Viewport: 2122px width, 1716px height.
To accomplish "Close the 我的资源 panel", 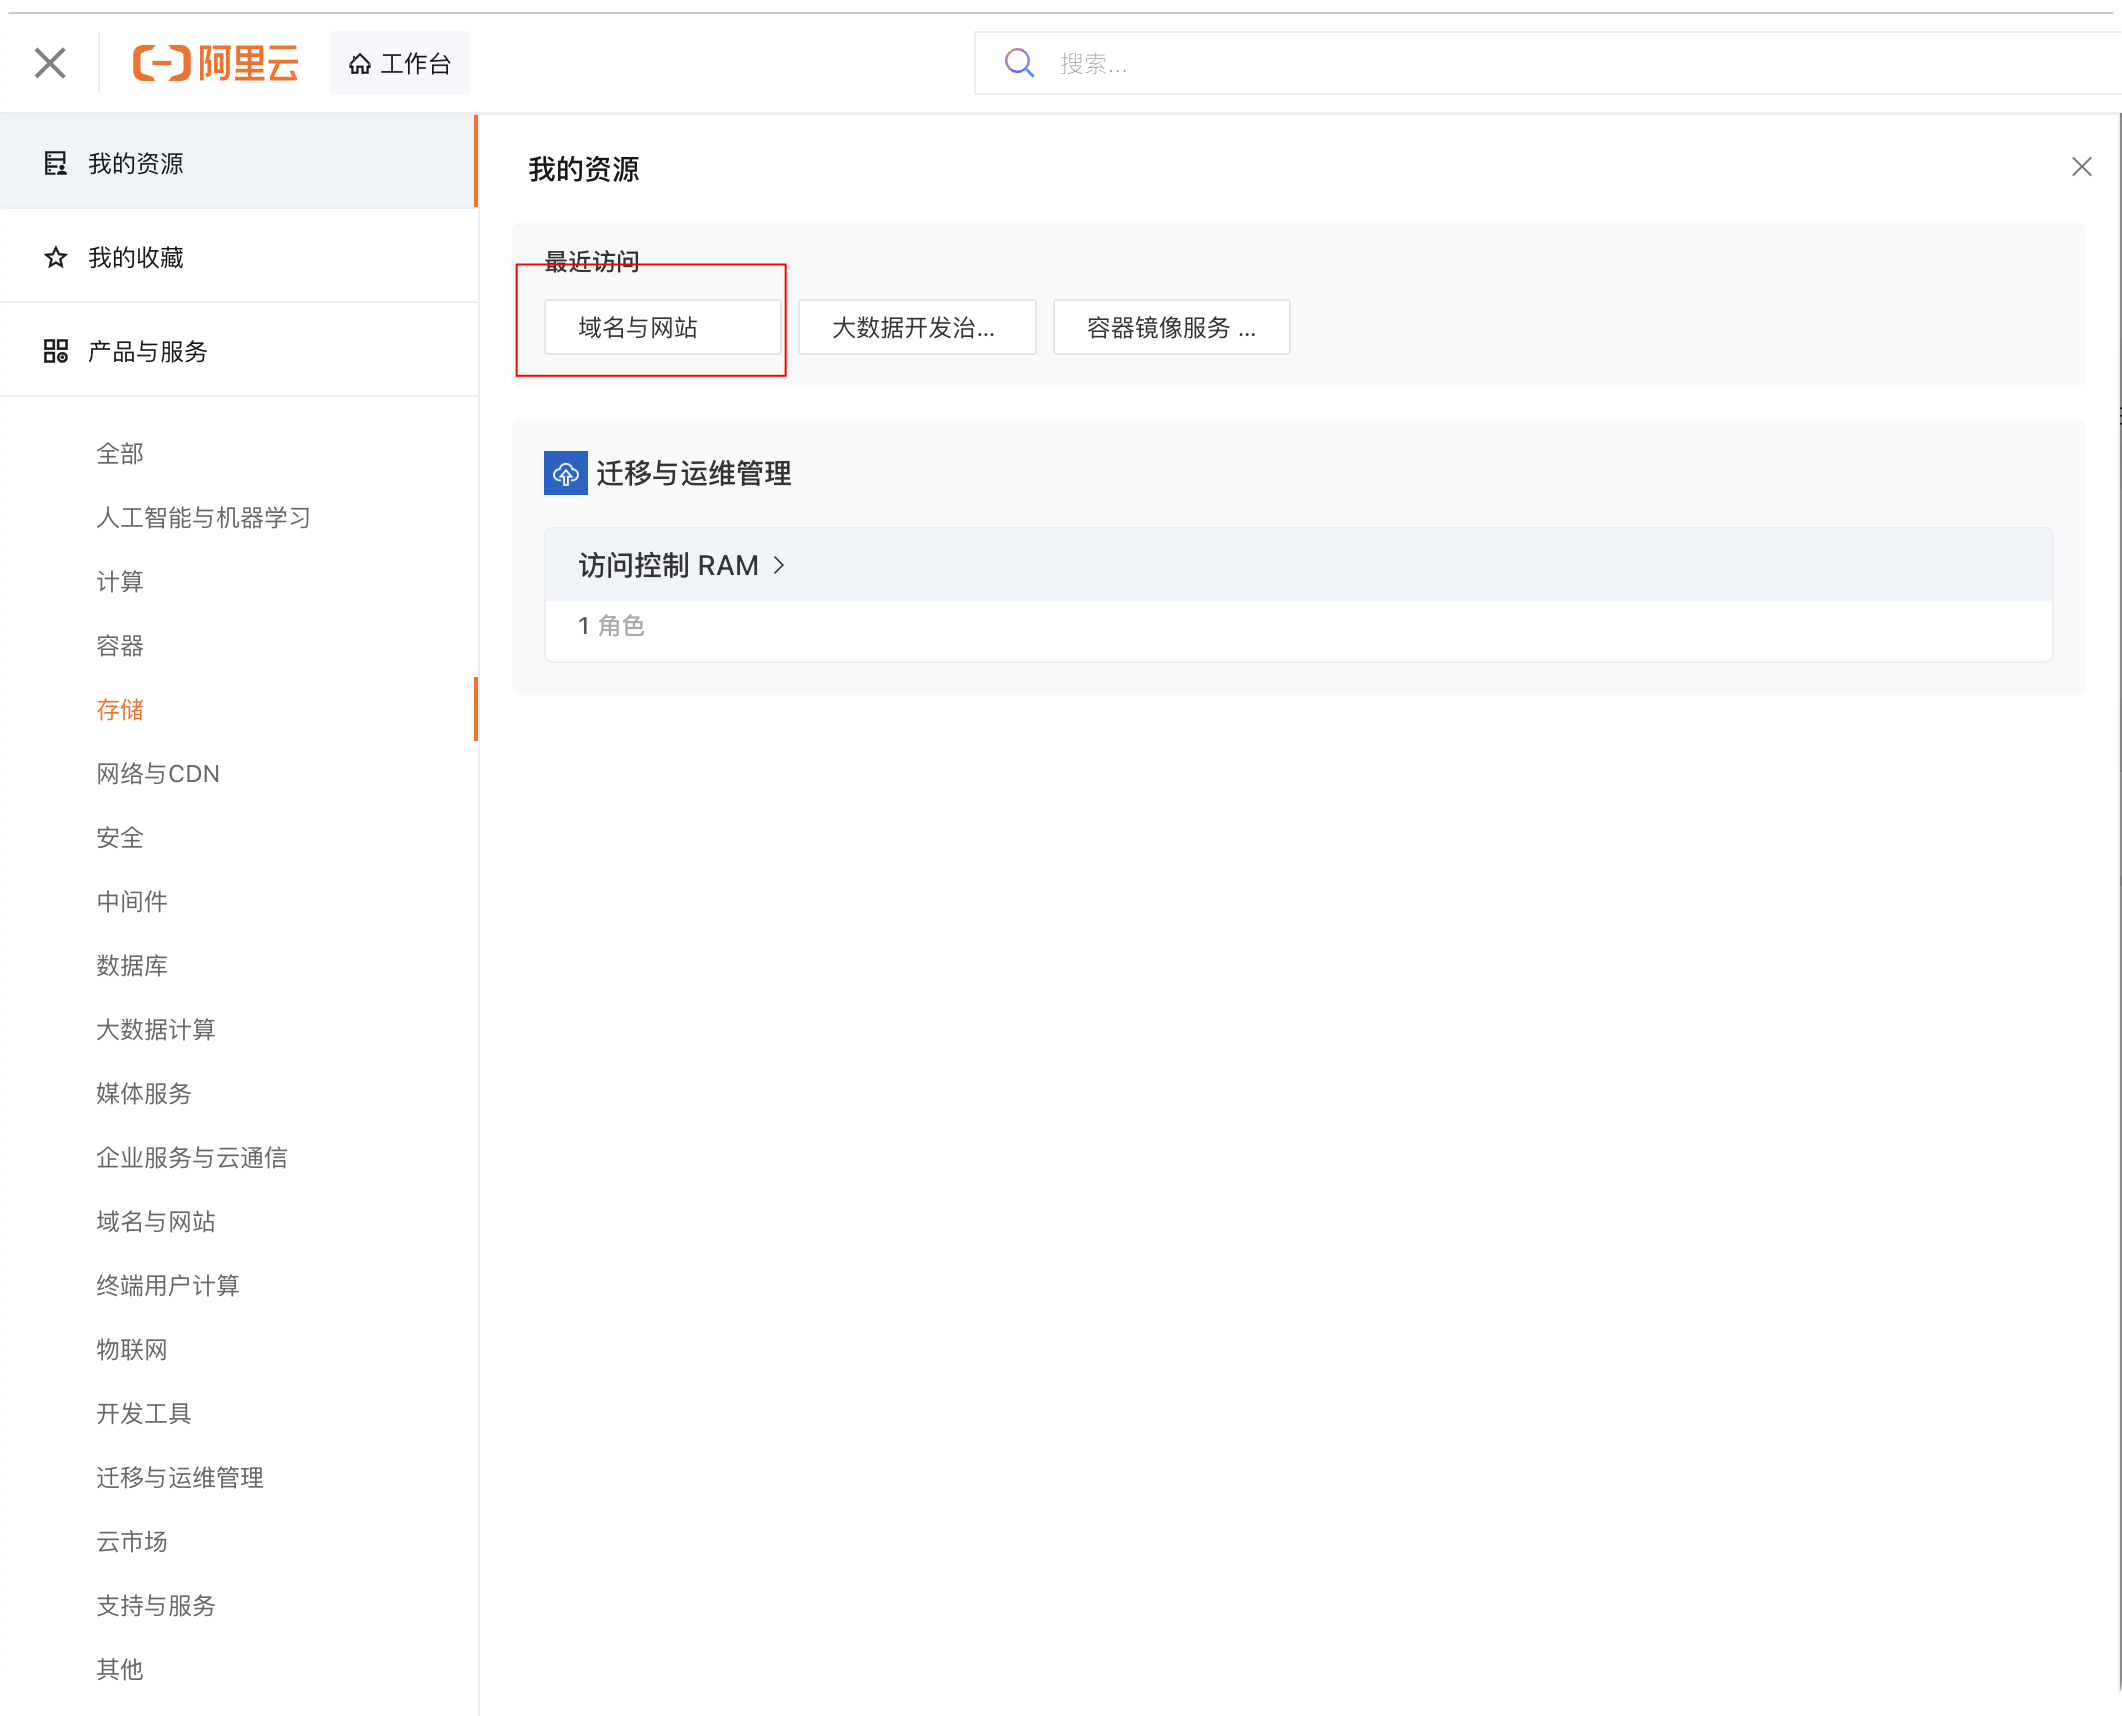I will coord(2082,167).
